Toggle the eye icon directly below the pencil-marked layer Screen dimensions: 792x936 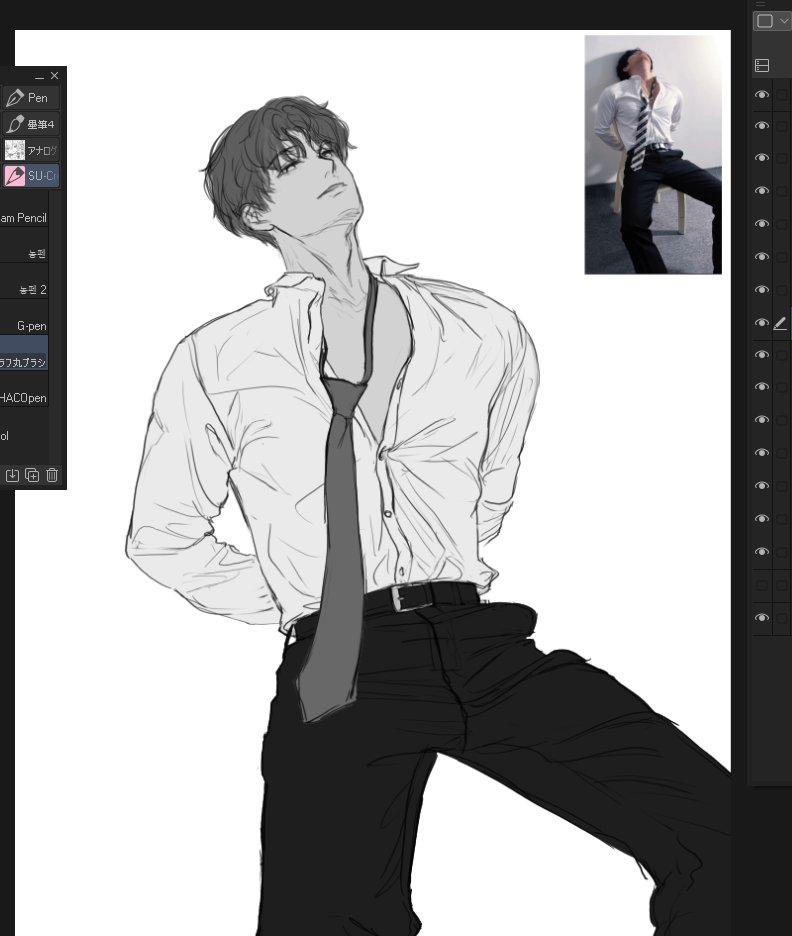[x=762, y=355]
